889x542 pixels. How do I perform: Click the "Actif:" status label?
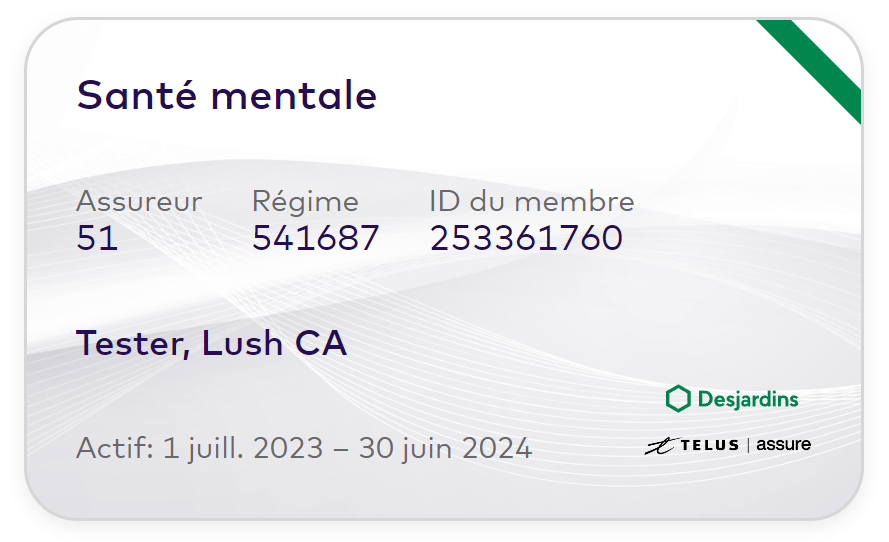point(114,448)
